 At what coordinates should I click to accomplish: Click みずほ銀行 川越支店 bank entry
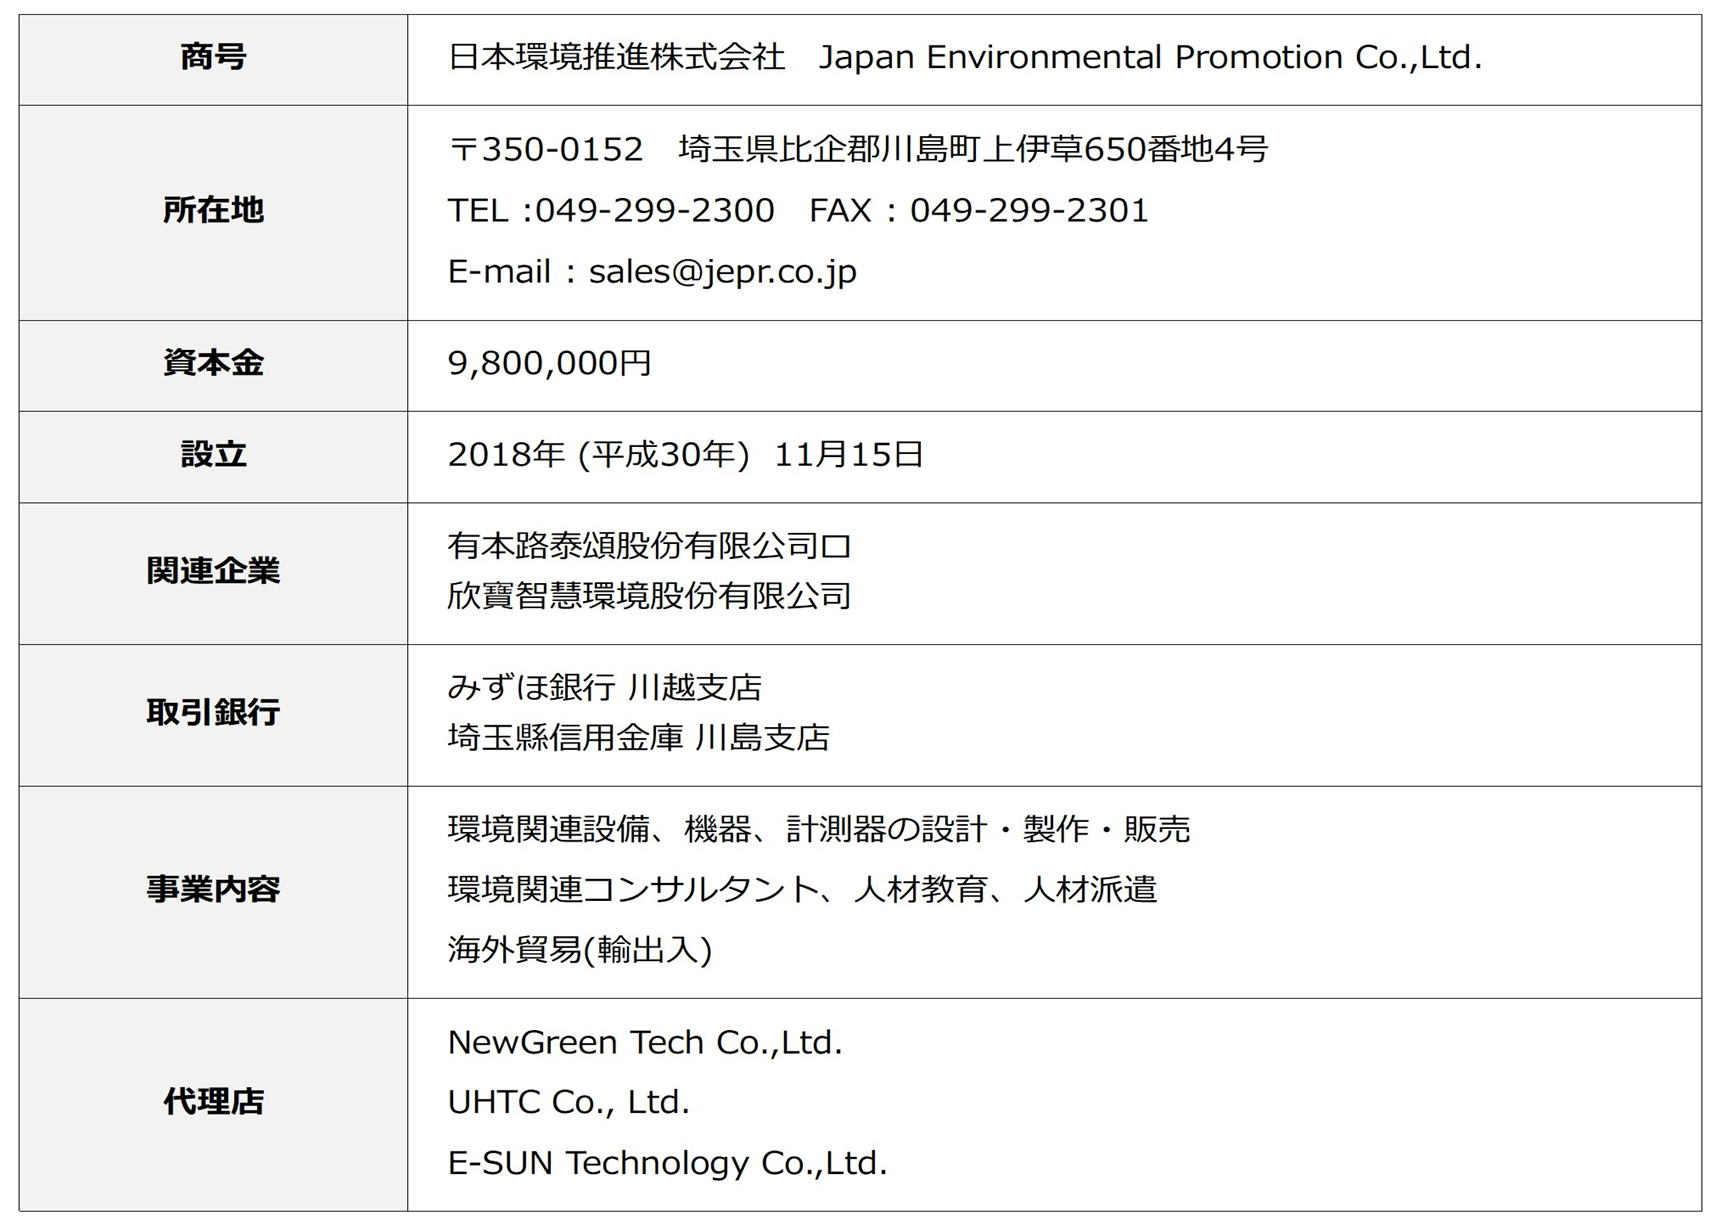(605, 688)
